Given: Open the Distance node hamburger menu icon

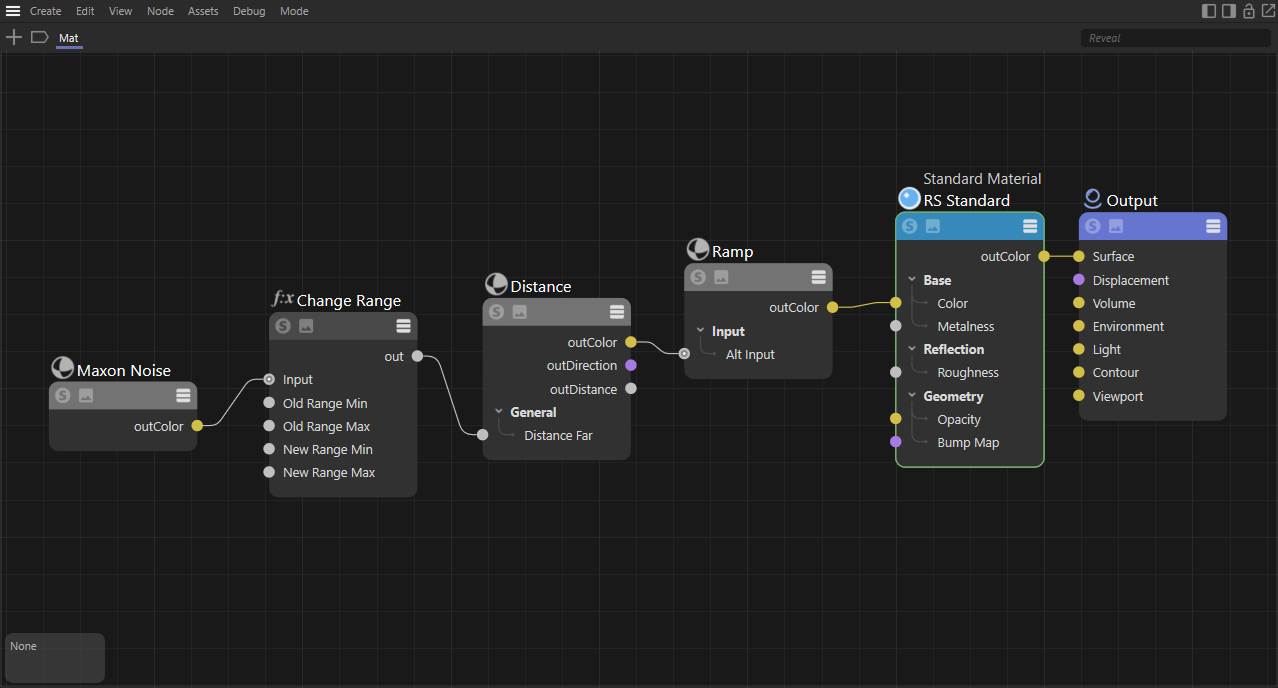Looking at the screenshot, I should (x=617, y=312).
